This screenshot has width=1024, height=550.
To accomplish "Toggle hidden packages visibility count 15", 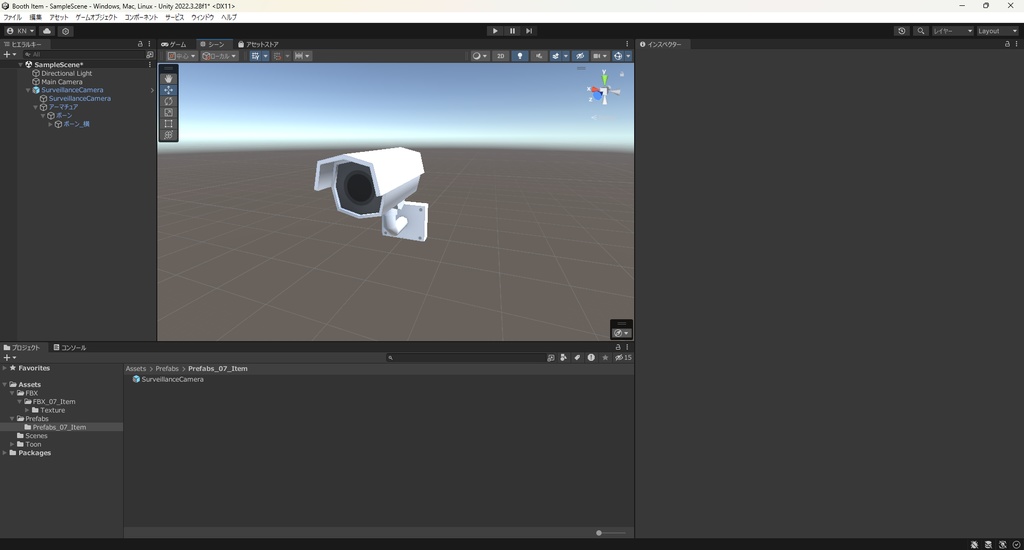I will (x=623, y=357).
